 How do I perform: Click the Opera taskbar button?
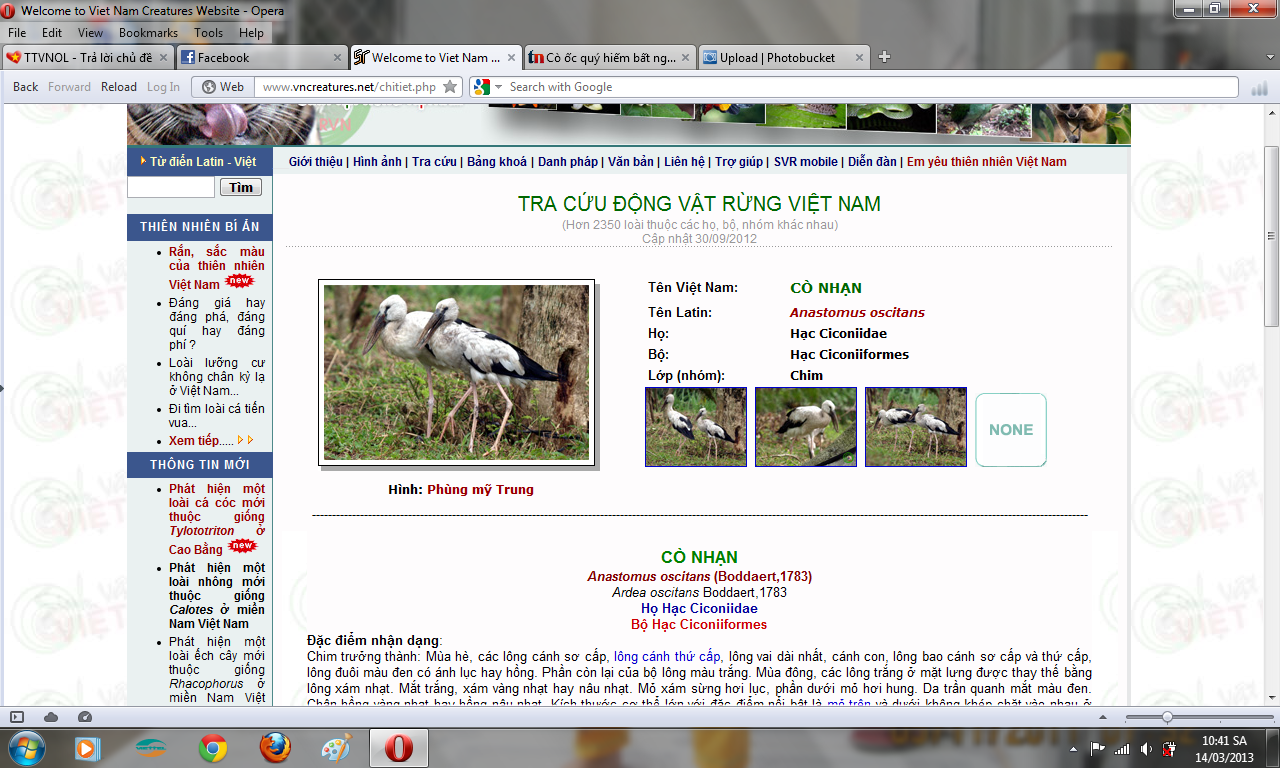398,748
